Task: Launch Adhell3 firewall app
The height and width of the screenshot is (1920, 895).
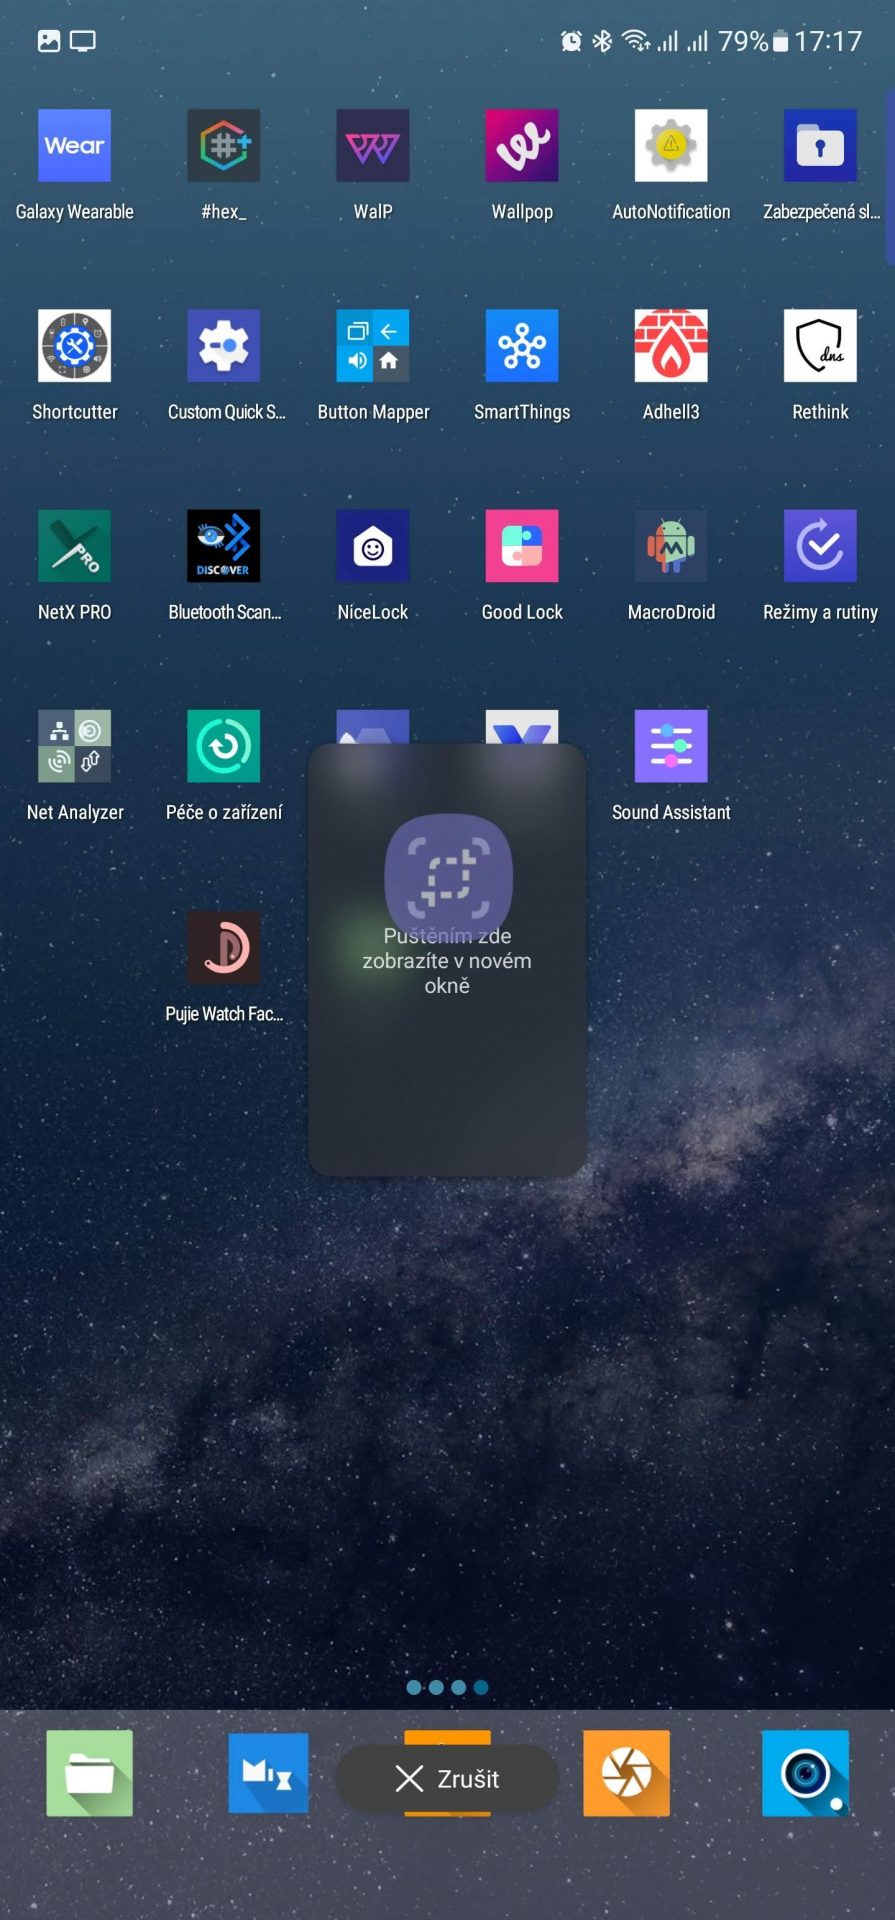Action: [671, 346]
